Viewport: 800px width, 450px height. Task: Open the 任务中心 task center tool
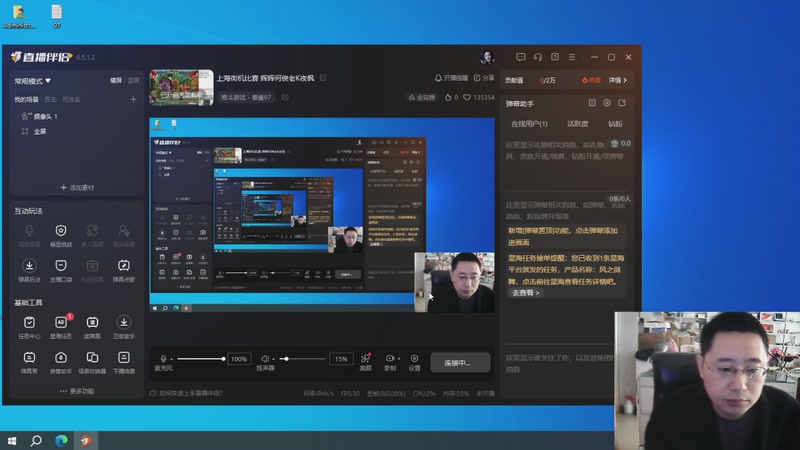[x=29, y=327]
